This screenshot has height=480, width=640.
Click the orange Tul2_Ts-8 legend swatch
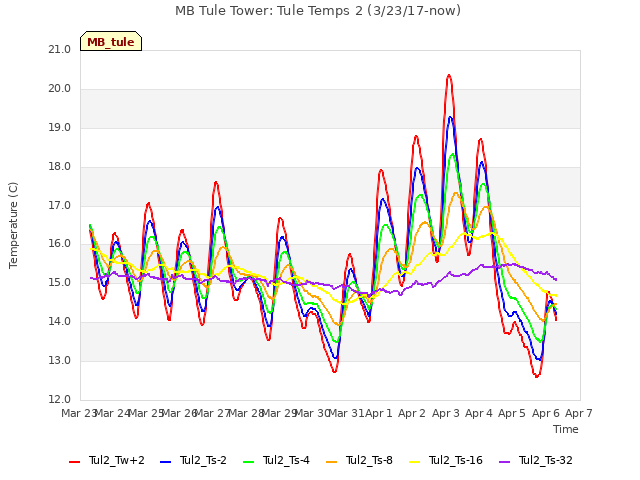[x=331, y=461]
